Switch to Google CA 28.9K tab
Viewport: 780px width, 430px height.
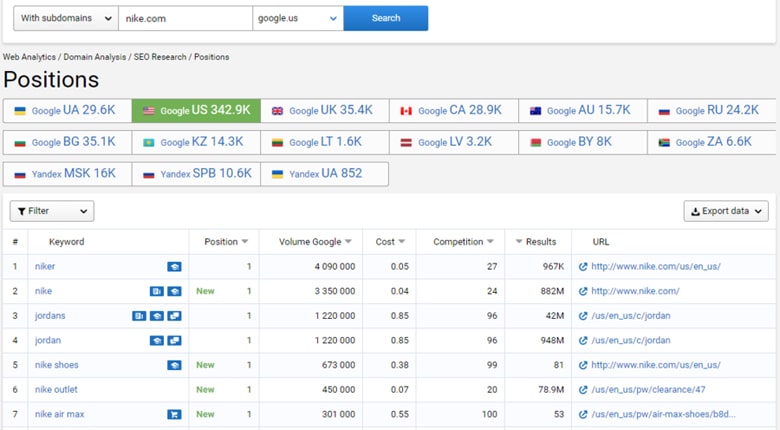pos(454,110)
